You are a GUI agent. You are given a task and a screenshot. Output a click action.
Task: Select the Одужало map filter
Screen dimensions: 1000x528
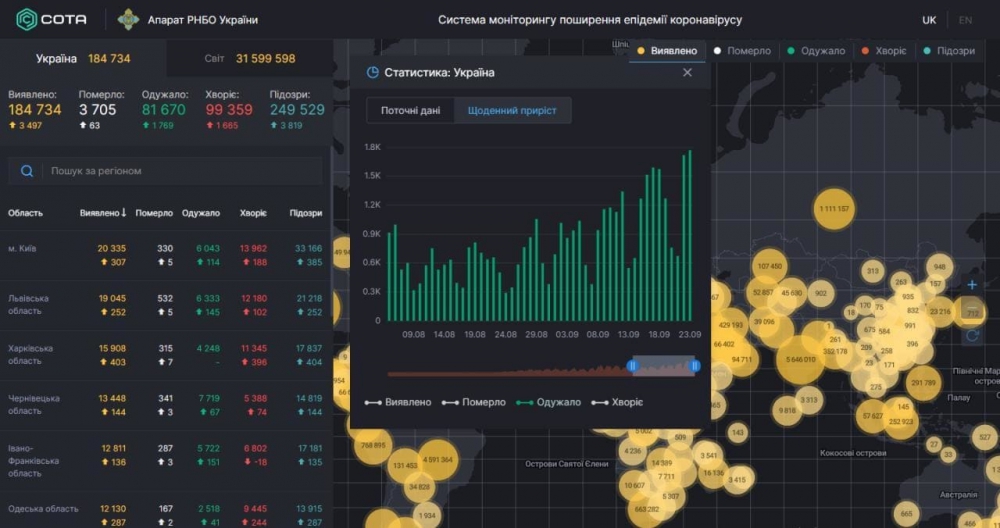tap(816, 50)
